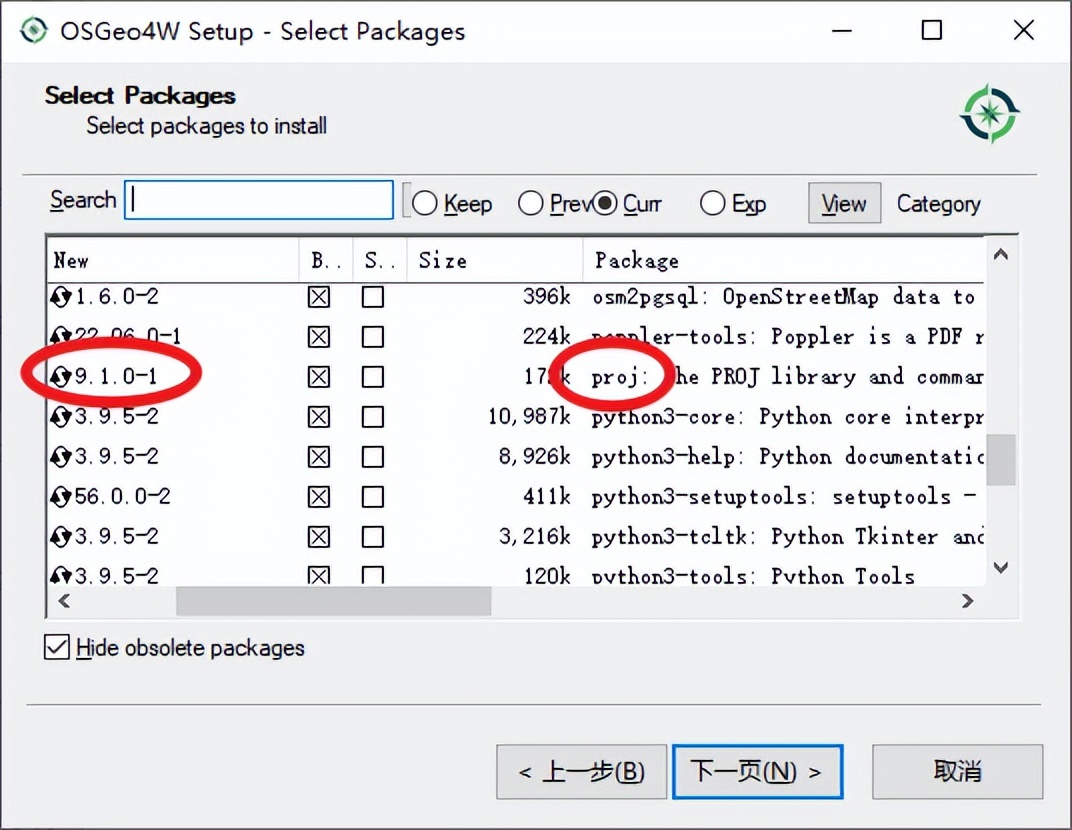Viewport: 1072px width, 830px height.
Task: Enable source checkbox for python3-setuptools
Action: click(373, 497)
